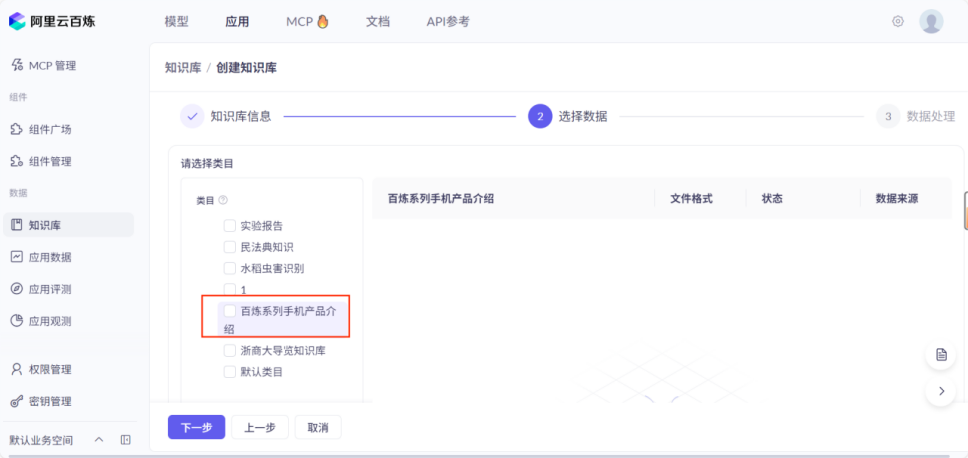Click the MCP 管理 sidebar icon

click(17, 65)
